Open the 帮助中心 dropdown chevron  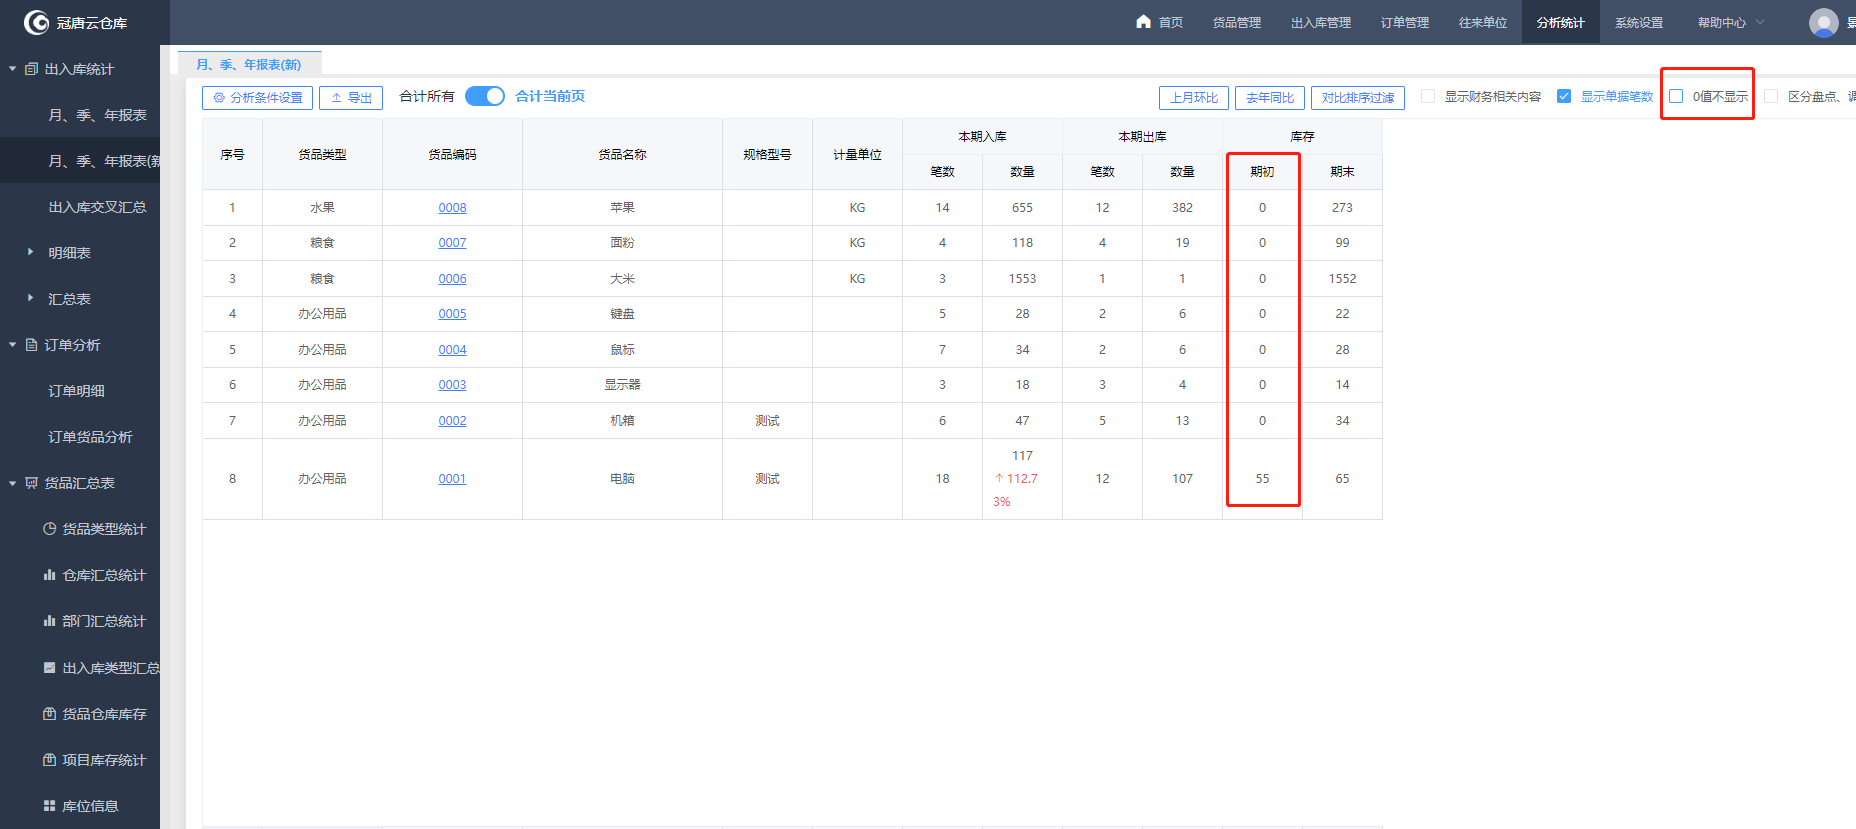pos(1760,22)
